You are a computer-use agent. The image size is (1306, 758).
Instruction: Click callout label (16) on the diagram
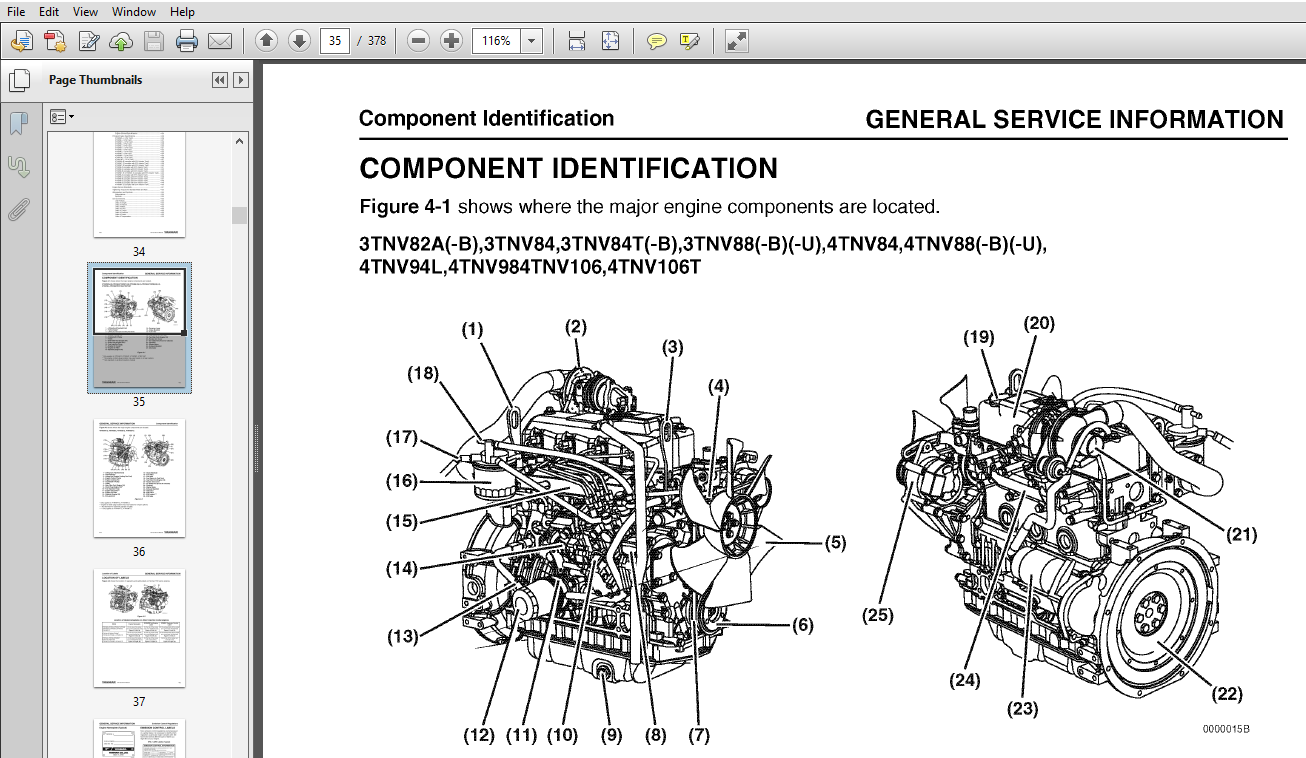coord(402,481)
